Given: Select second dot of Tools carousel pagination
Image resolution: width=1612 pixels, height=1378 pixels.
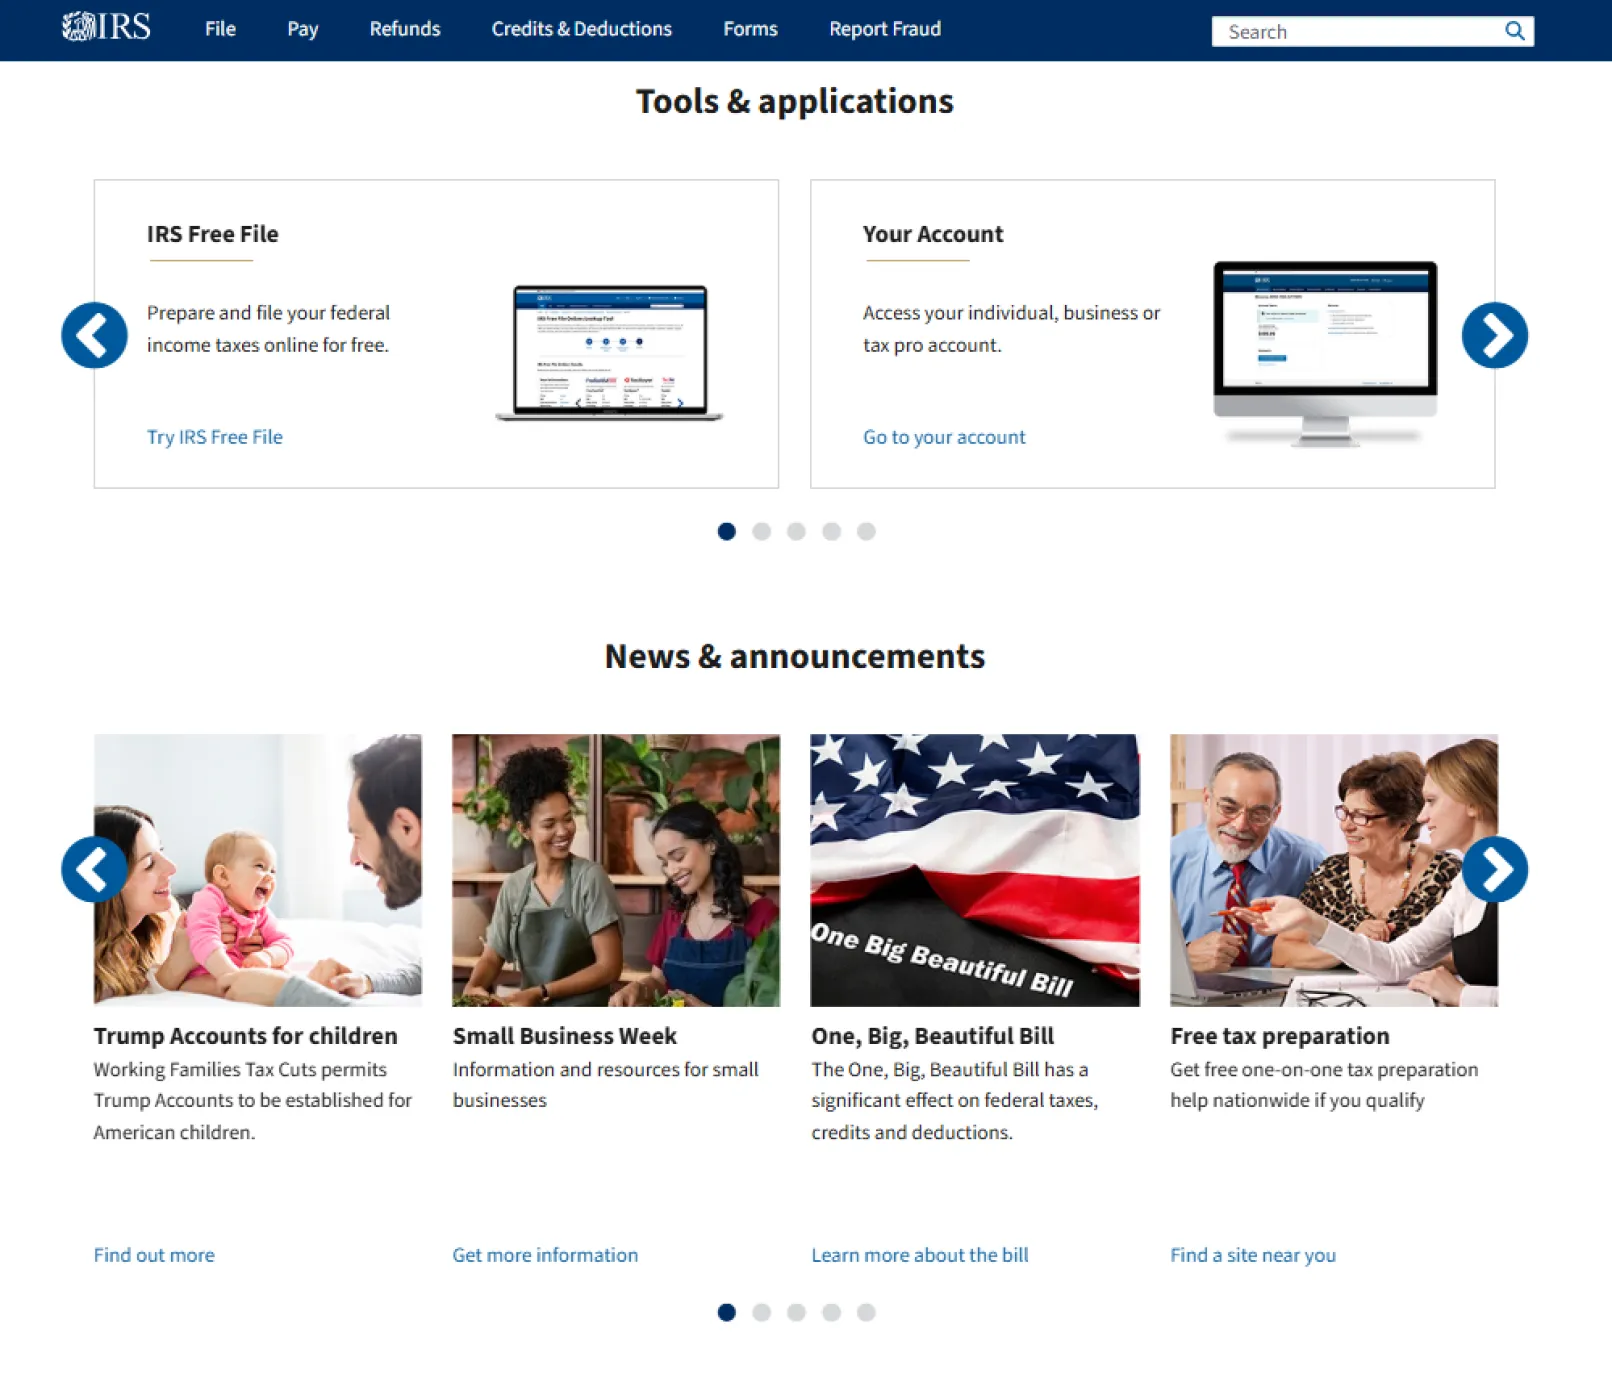Looking at the screenshot, I should coord(762,531).
